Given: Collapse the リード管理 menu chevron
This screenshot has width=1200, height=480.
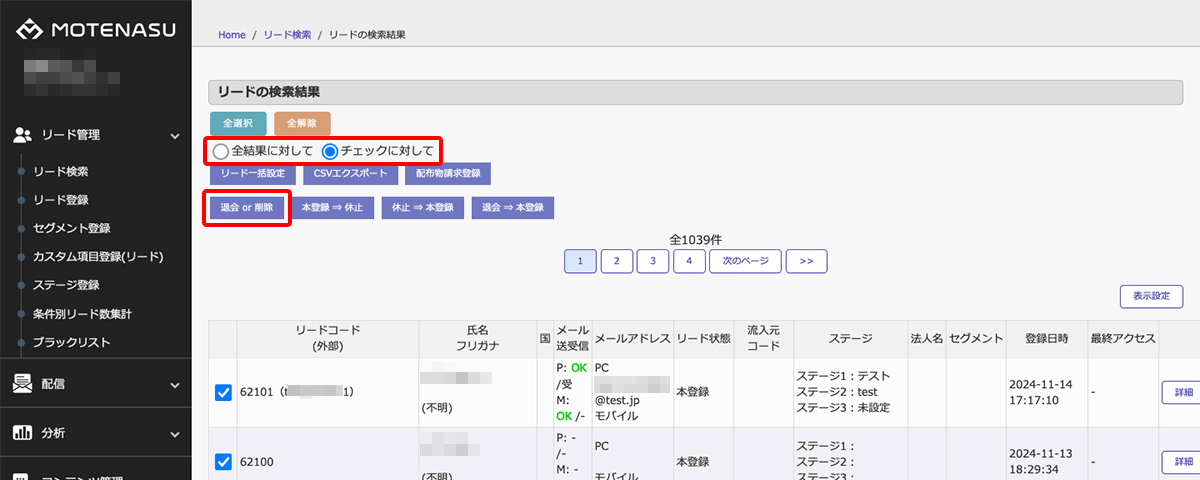Looking at the screenshot, I should [174, 134].
